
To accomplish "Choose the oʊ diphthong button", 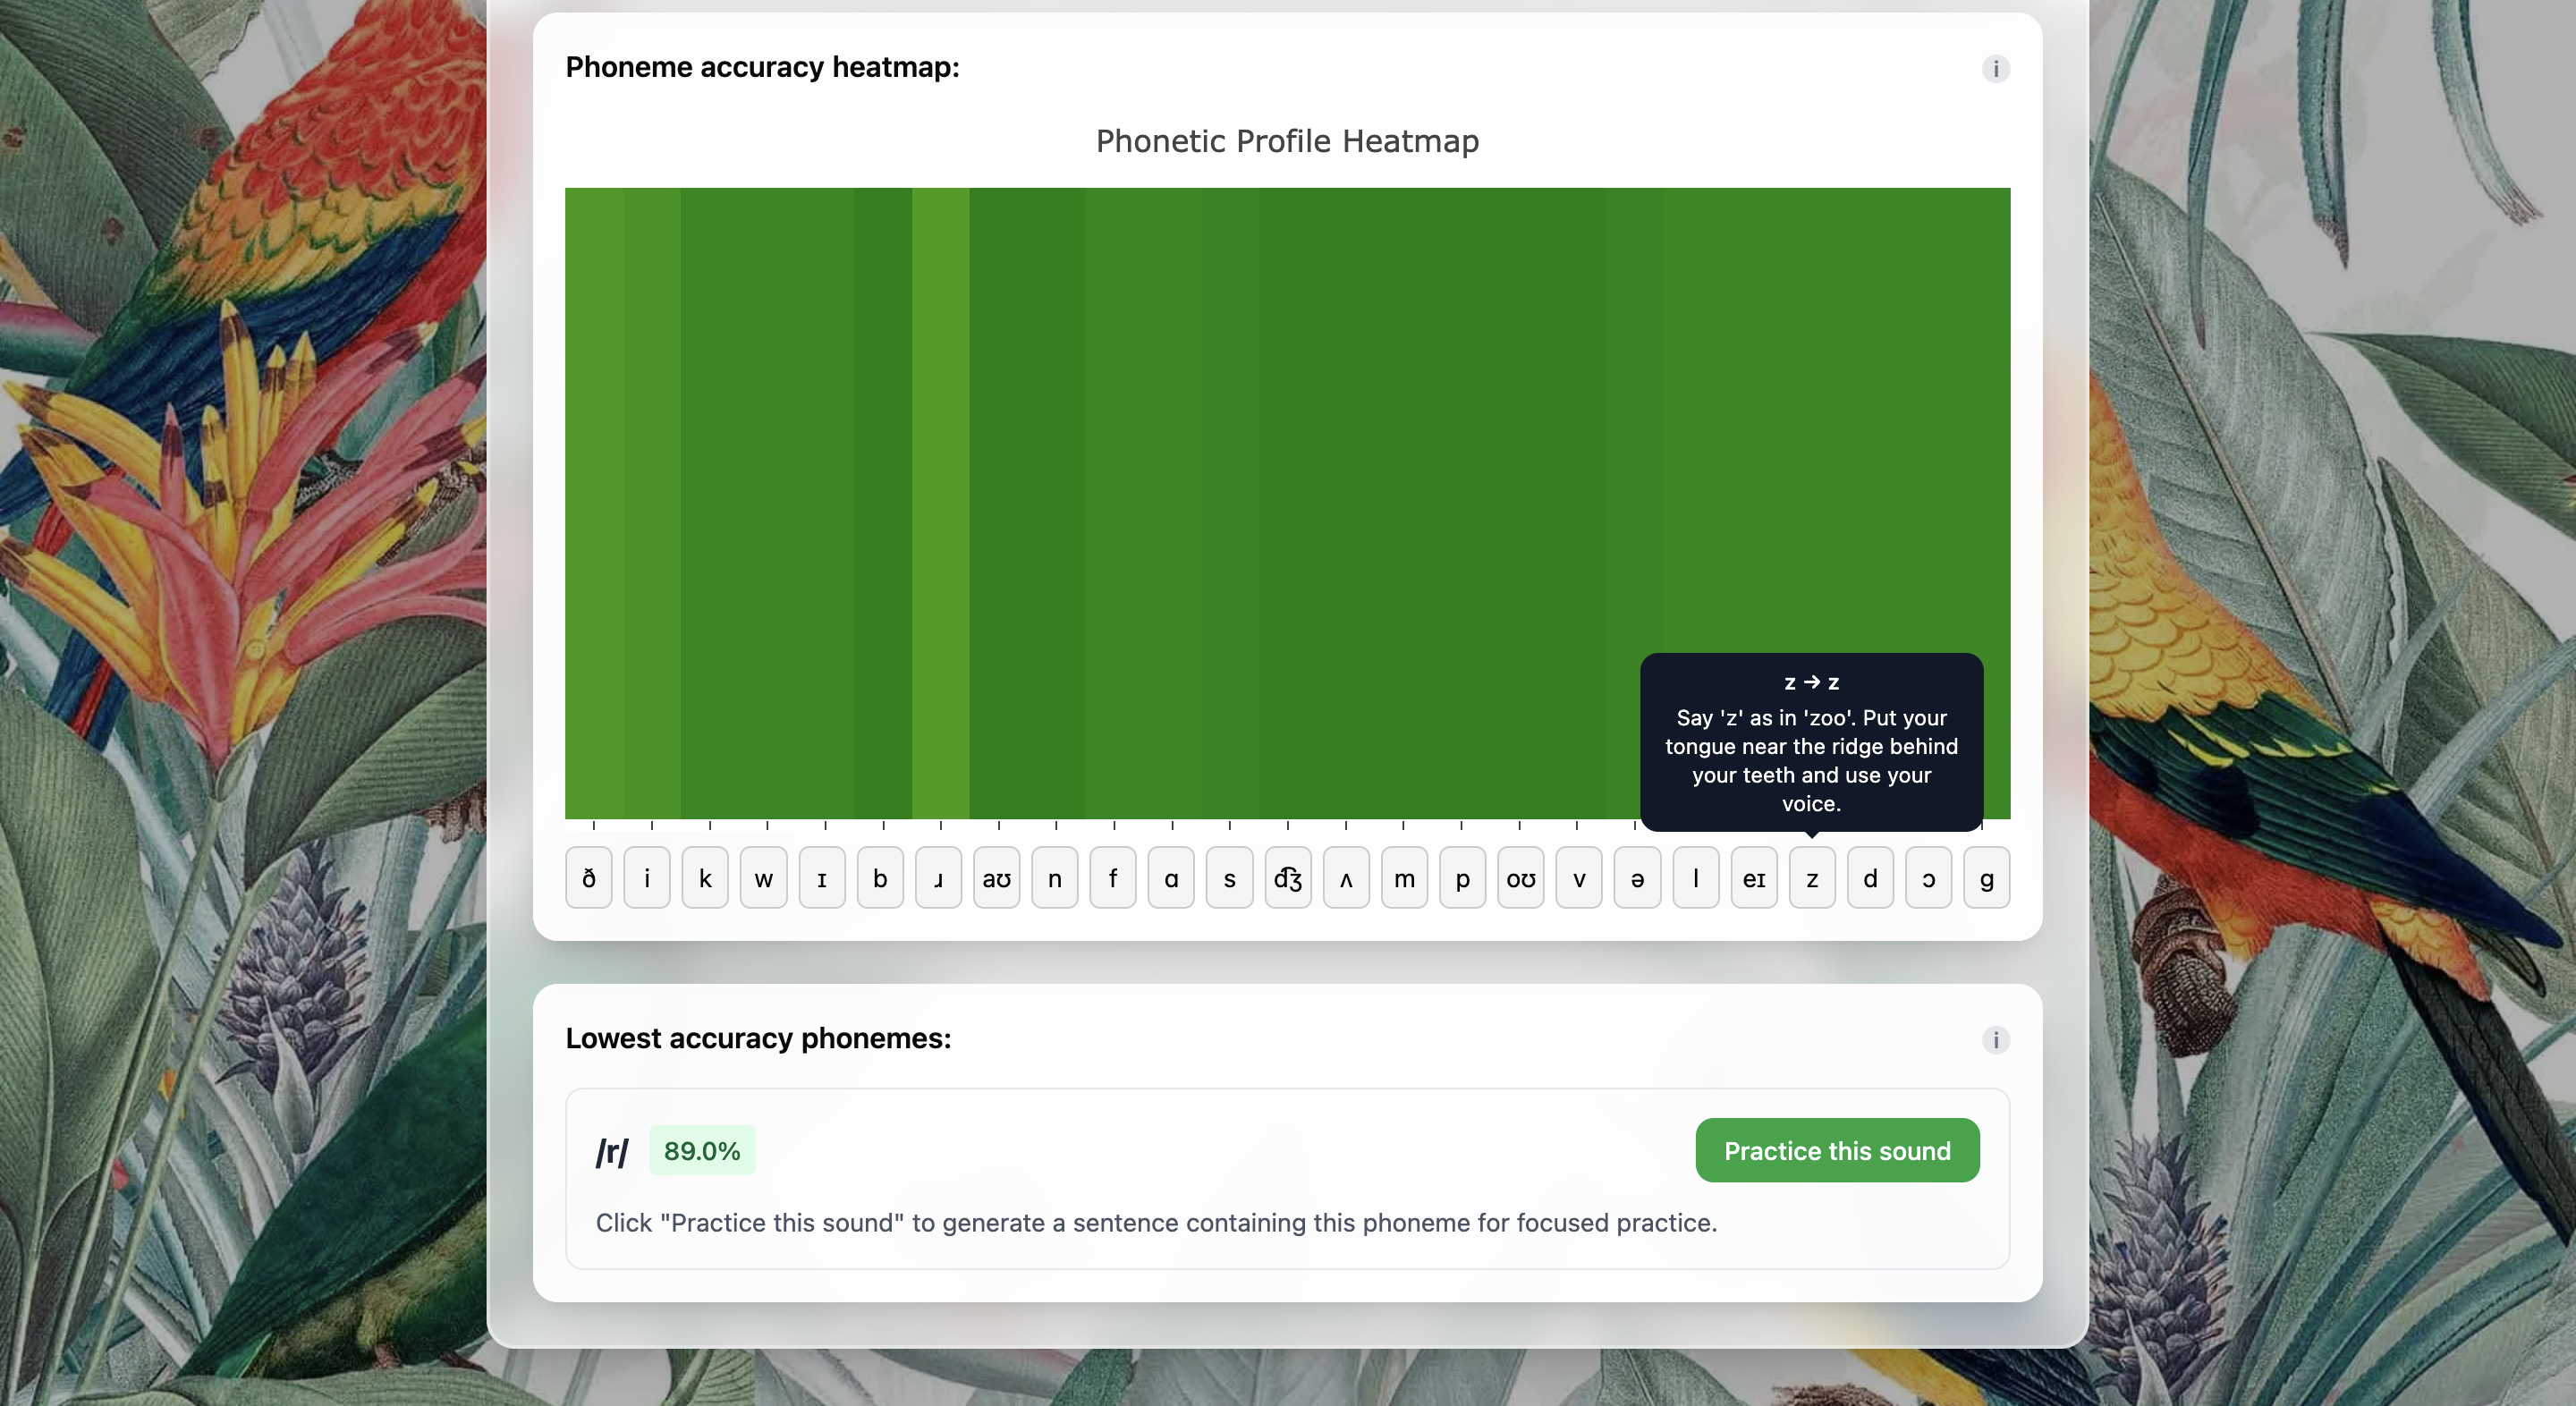I will tap(1520, 878).
